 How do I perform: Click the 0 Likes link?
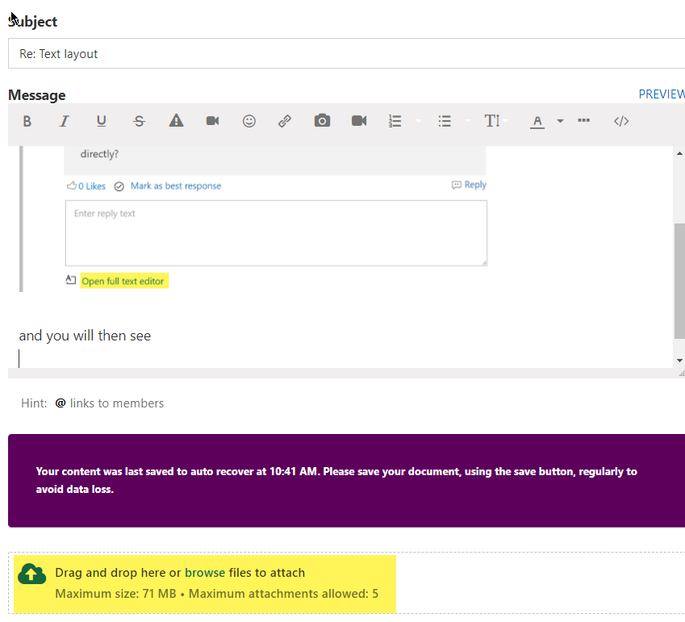click(92, 186)
